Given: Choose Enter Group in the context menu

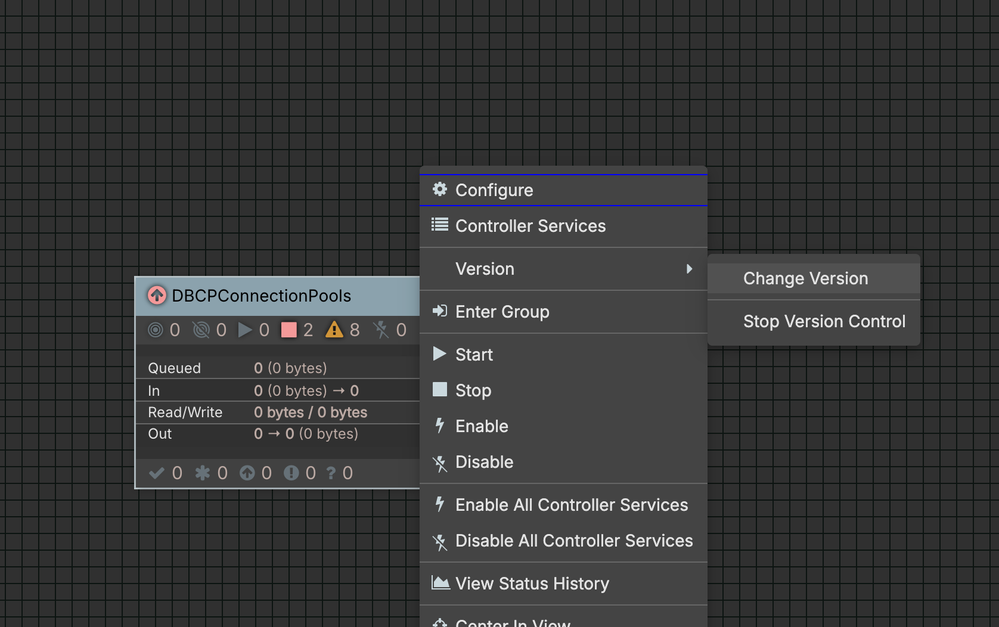Looking at the screenshot, I should click(563, 312).
